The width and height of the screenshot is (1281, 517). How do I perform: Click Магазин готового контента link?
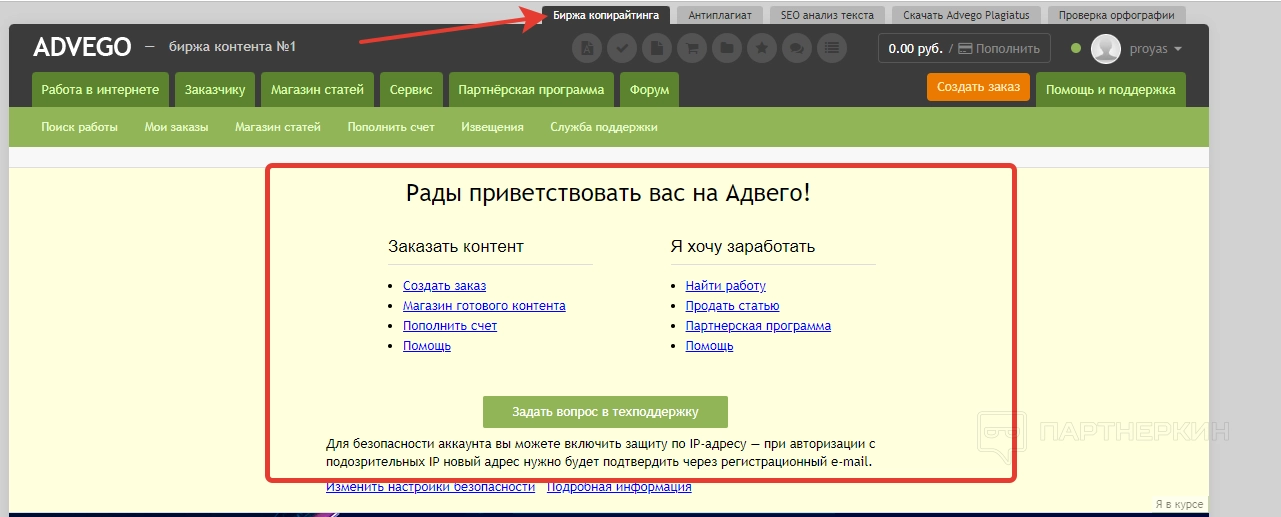pos(484,306)
